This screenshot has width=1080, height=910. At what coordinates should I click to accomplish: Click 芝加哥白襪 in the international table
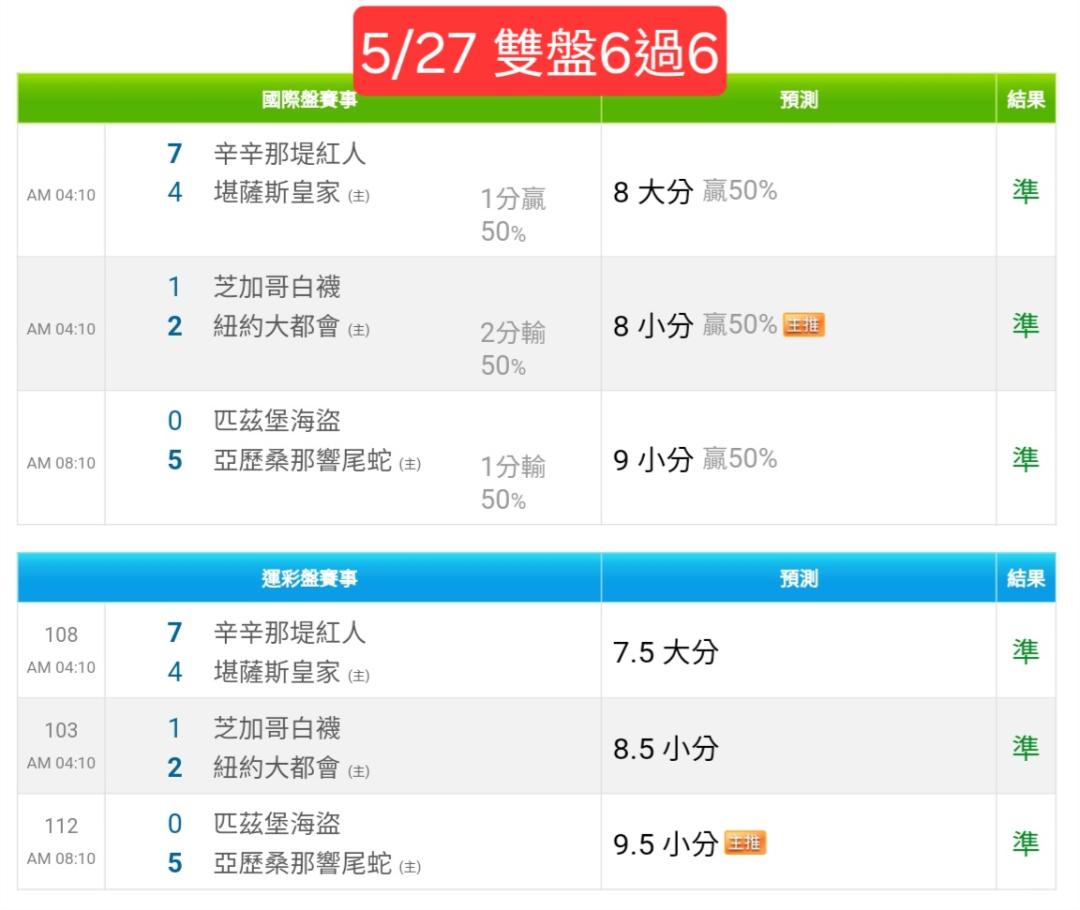point(277,287)
